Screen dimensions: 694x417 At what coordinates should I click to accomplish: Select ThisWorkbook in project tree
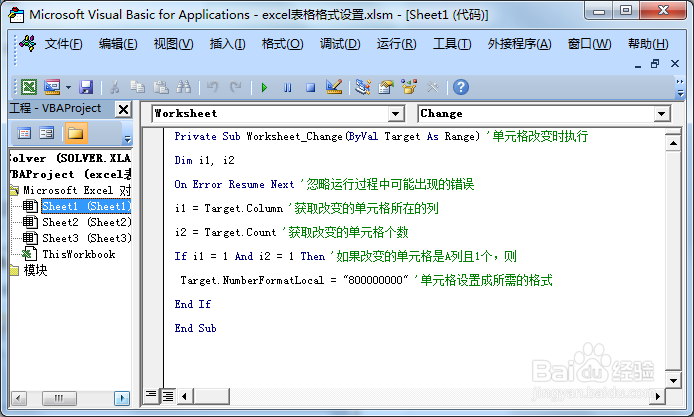[79, 254]
